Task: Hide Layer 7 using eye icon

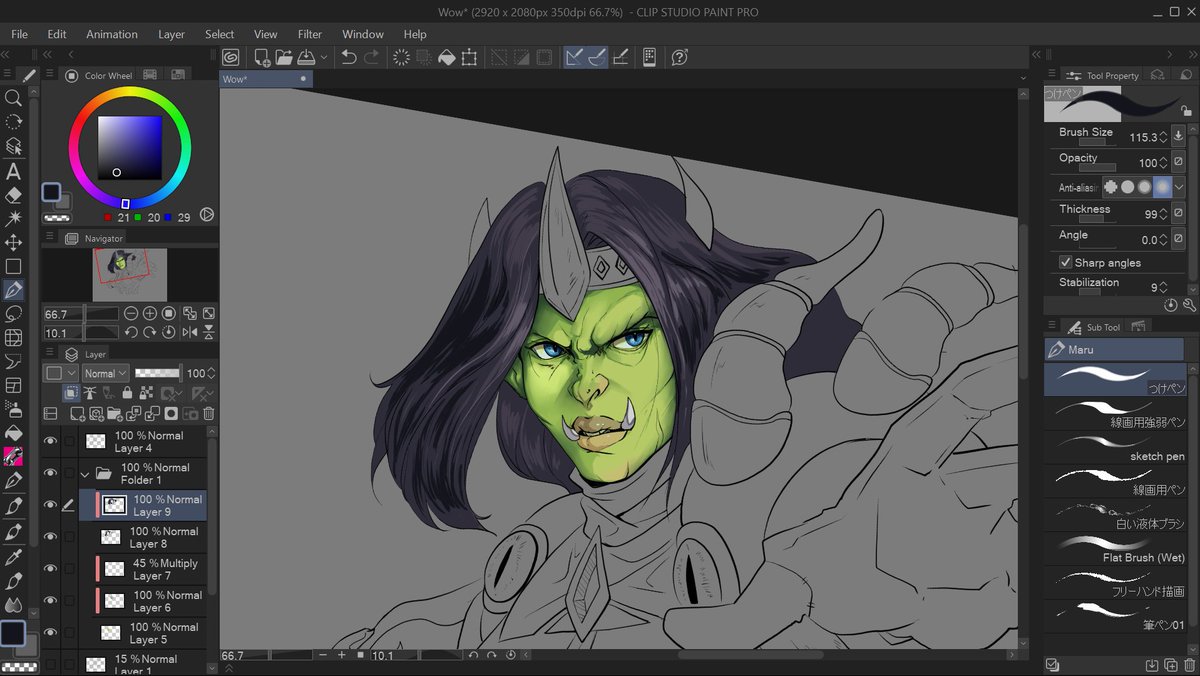Action: (50, 569)
